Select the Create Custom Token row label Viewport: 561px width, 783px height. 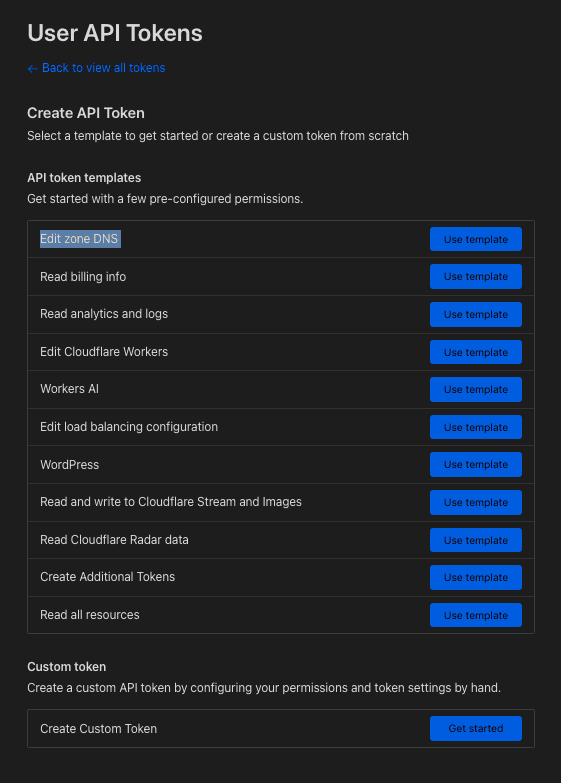(98, 729)
